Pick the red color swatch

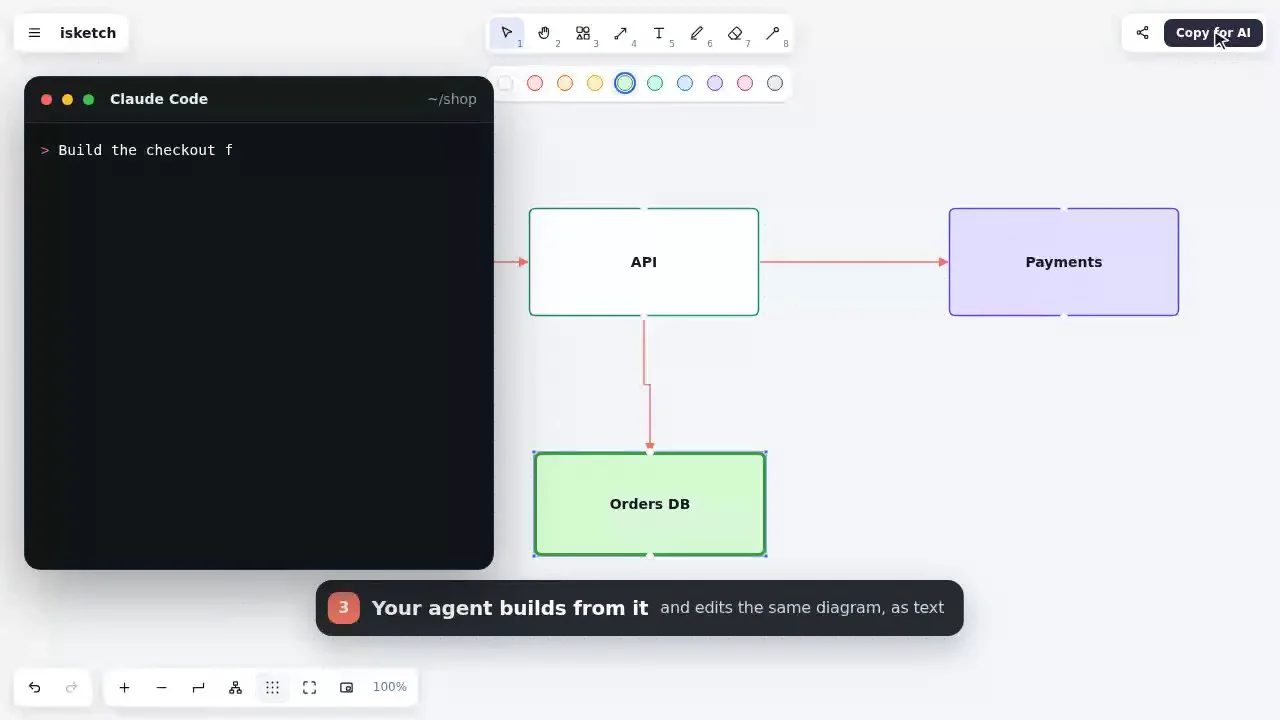coord(535,83)
